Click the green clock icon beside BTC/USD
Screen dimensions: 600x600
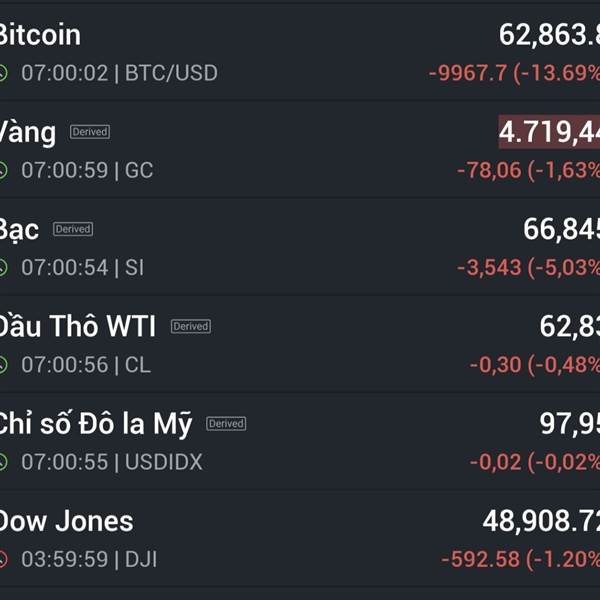3,73
